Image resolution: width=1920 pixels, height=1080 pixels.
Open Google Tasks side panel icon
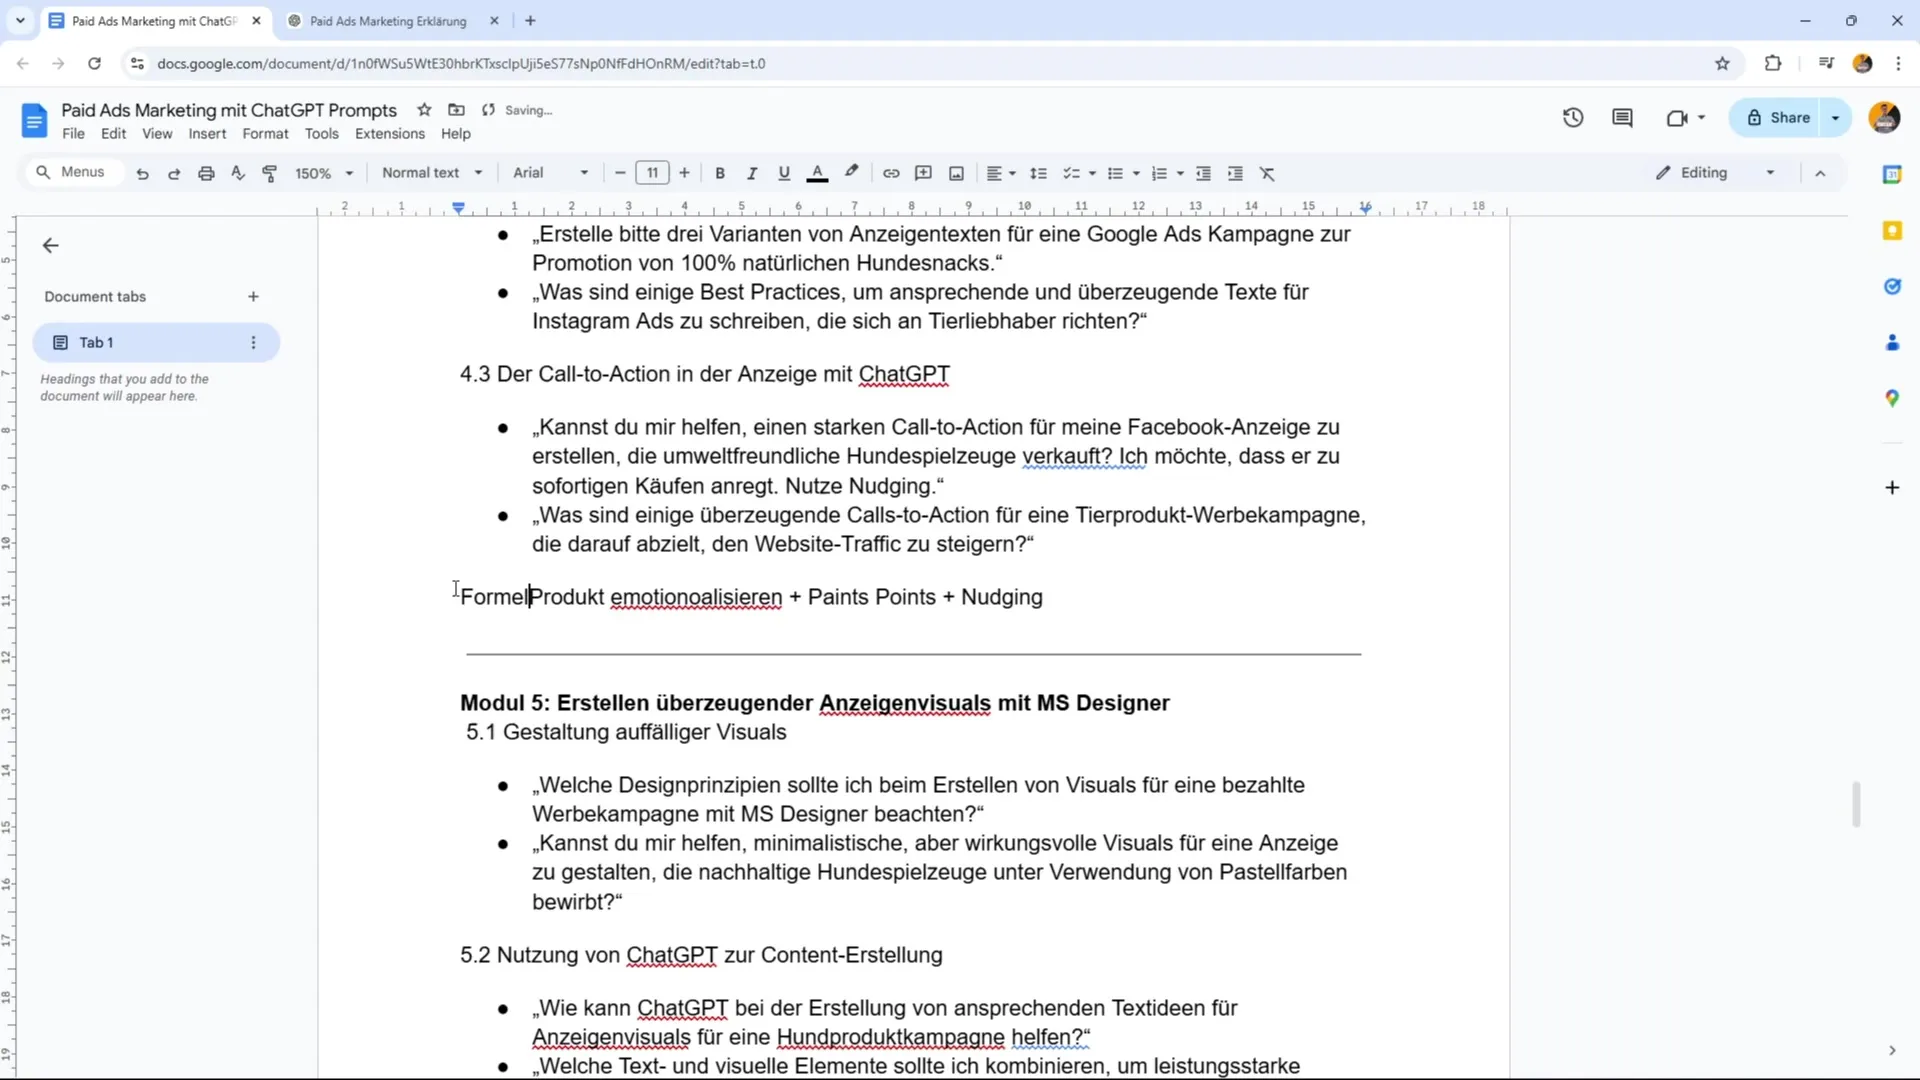tap(1892, 287)
